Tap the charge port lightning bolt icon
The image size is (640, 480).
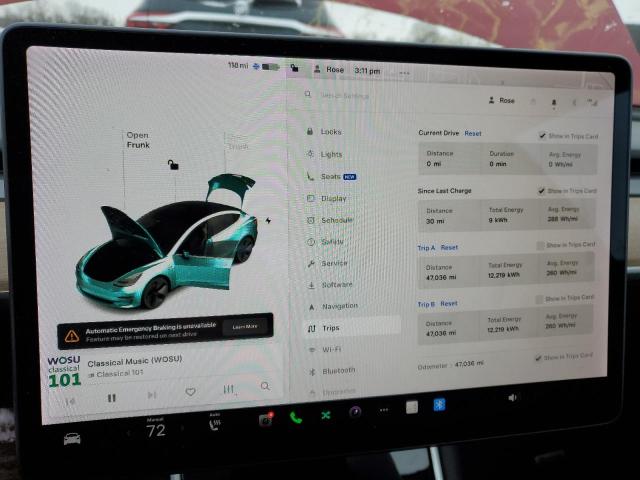(268, 220)
